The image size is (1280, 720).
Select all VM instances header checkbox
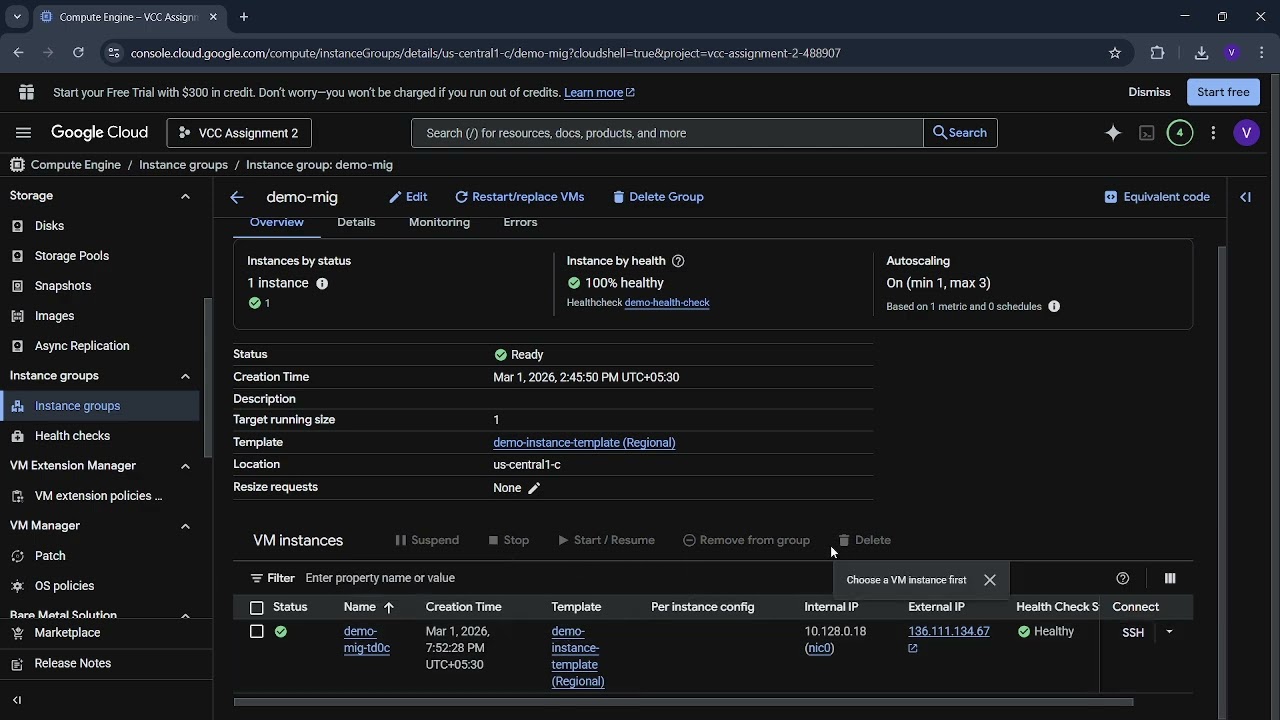pyautogui.click(x=257, y=608)
